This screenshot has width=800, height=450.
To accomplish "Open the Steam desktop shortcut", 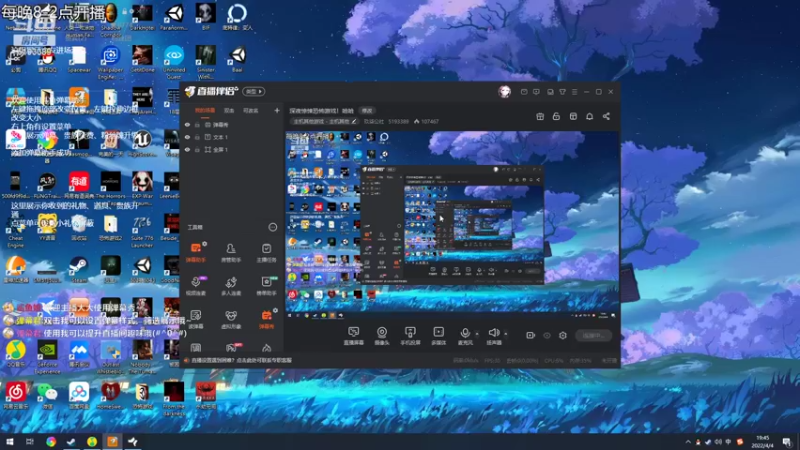I will point(79,270).
